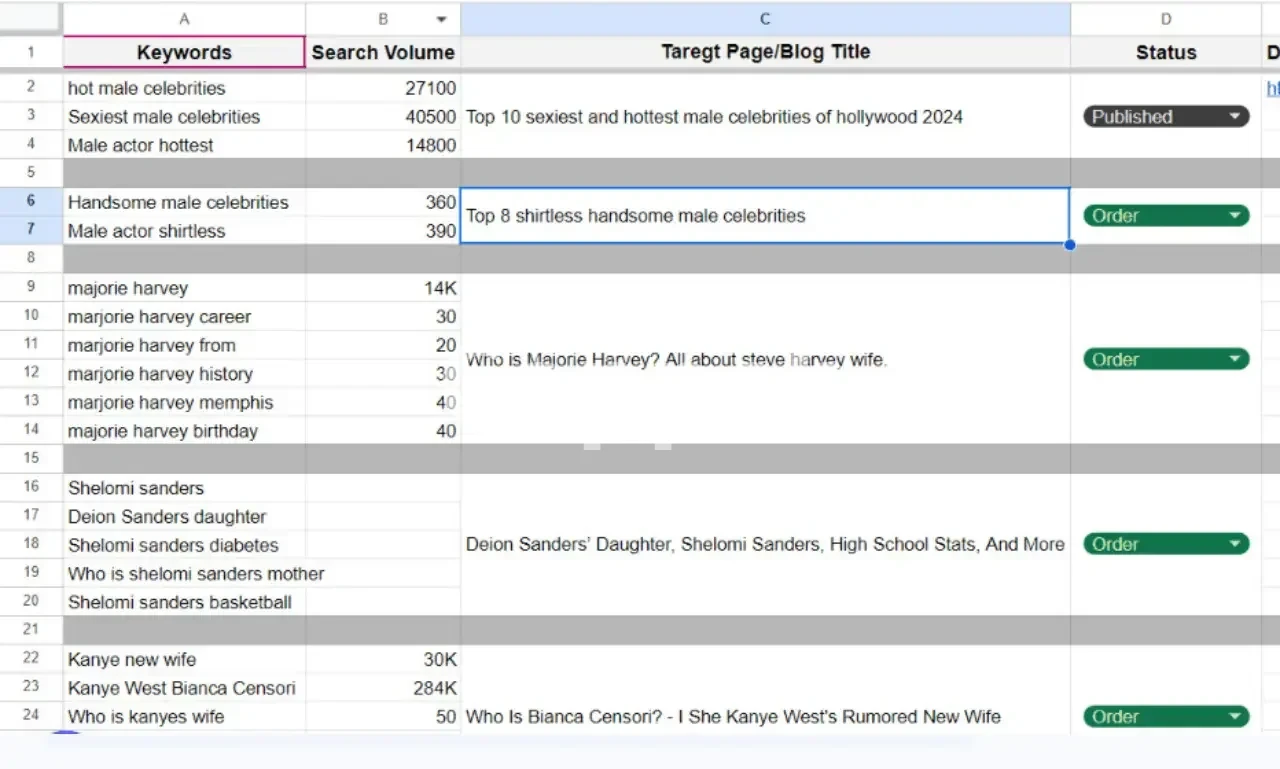Open the Published status dropdown
1280x769 pixels.
(x=1236, y=117)
